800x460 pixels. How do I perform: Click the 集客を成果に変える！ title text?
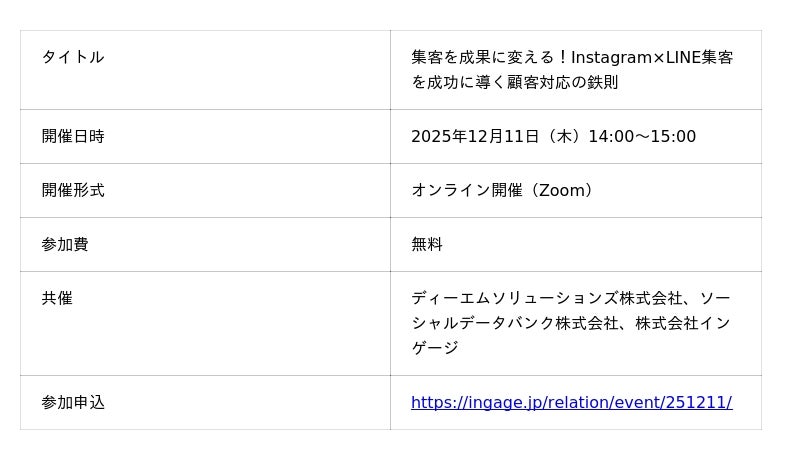coord(490,58)
